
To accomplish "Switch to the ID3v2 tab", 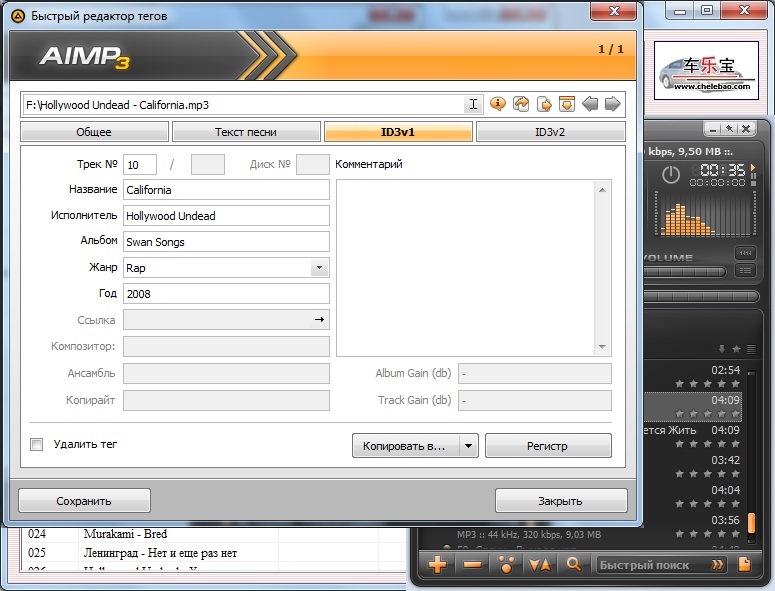I will pyautogui.click(x=550, y=132).
